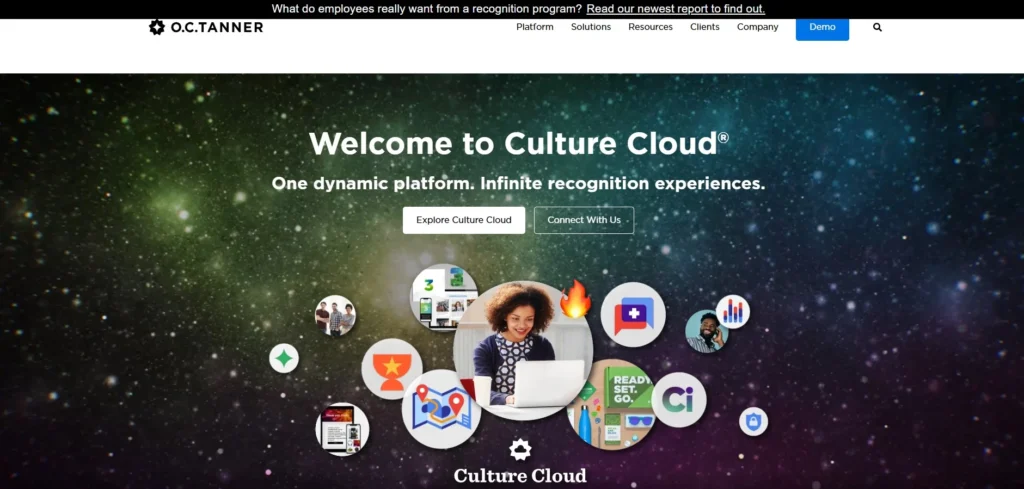
Task: Select the map pins bubble icon
Action: pyautogui.click(x=441, y=409)
